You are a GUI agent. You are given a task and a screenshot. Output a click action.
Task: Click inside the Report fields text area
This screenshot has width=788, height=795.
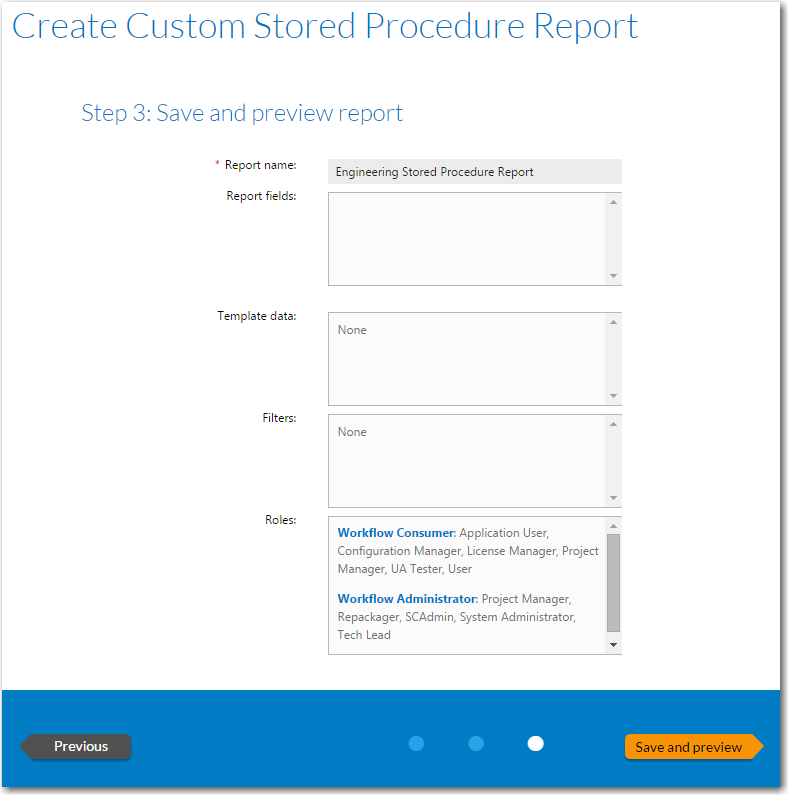pos(466,238)
